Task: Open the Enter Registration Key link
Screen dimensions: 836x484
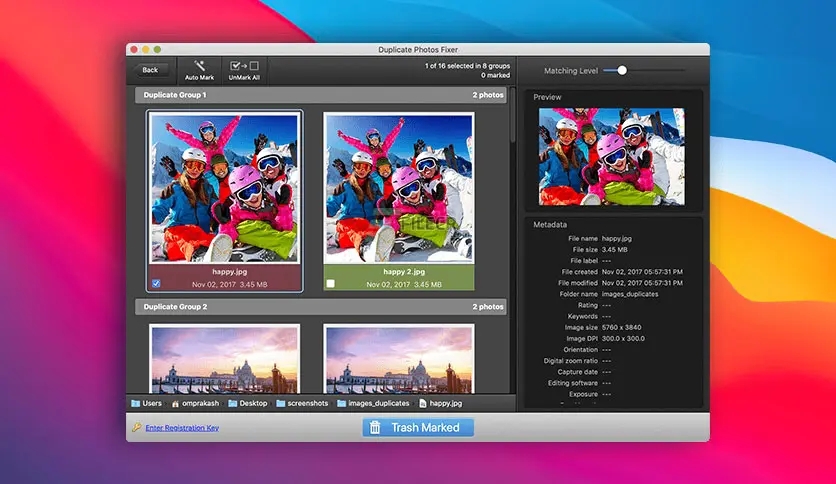Action: pyautogui.click(x=182, y=428)
